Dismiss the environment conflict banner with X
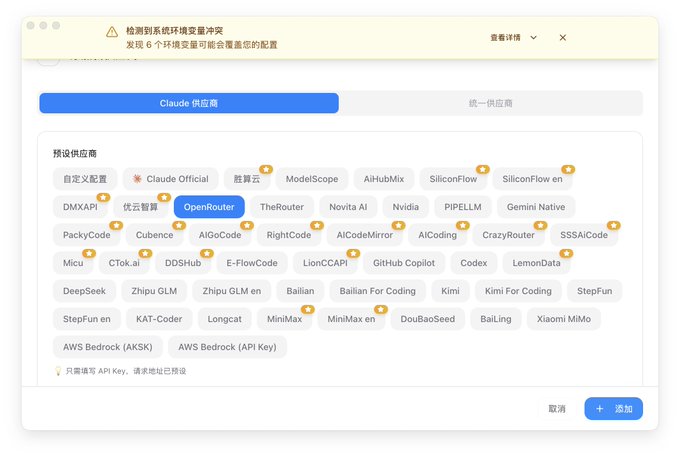Viewport: 680px width, 457px height. point(562,38)
